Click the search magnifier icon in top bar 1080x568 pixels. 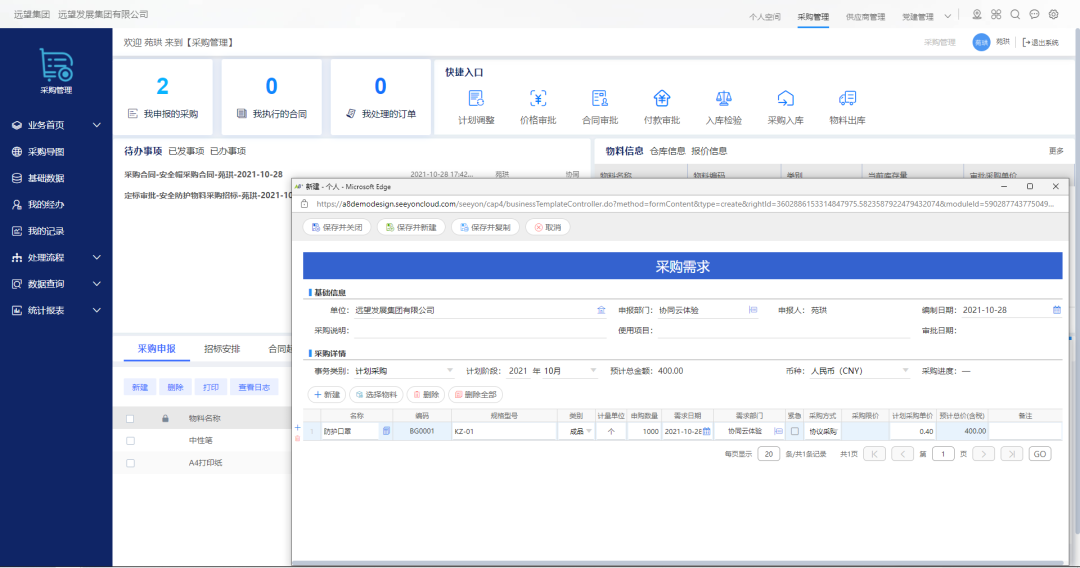click(x=1015, y=14)
